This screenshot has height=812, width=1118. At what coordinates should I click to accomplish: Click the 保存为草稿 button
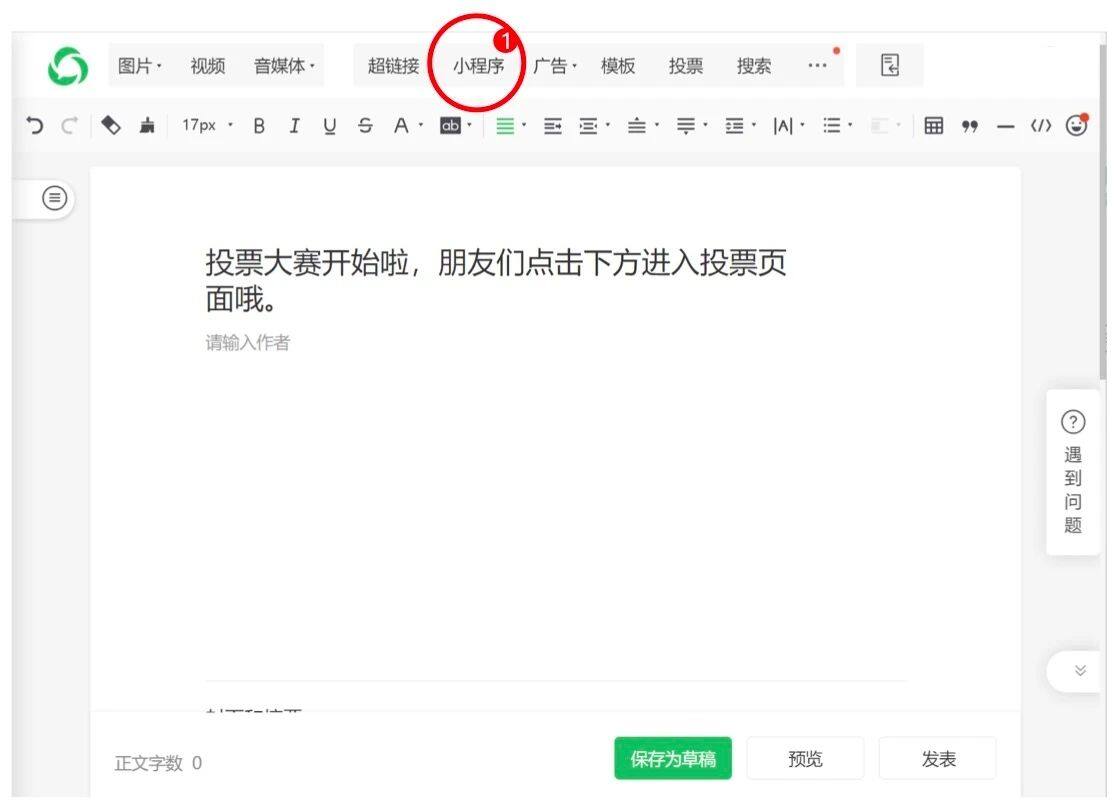(673, 759)
